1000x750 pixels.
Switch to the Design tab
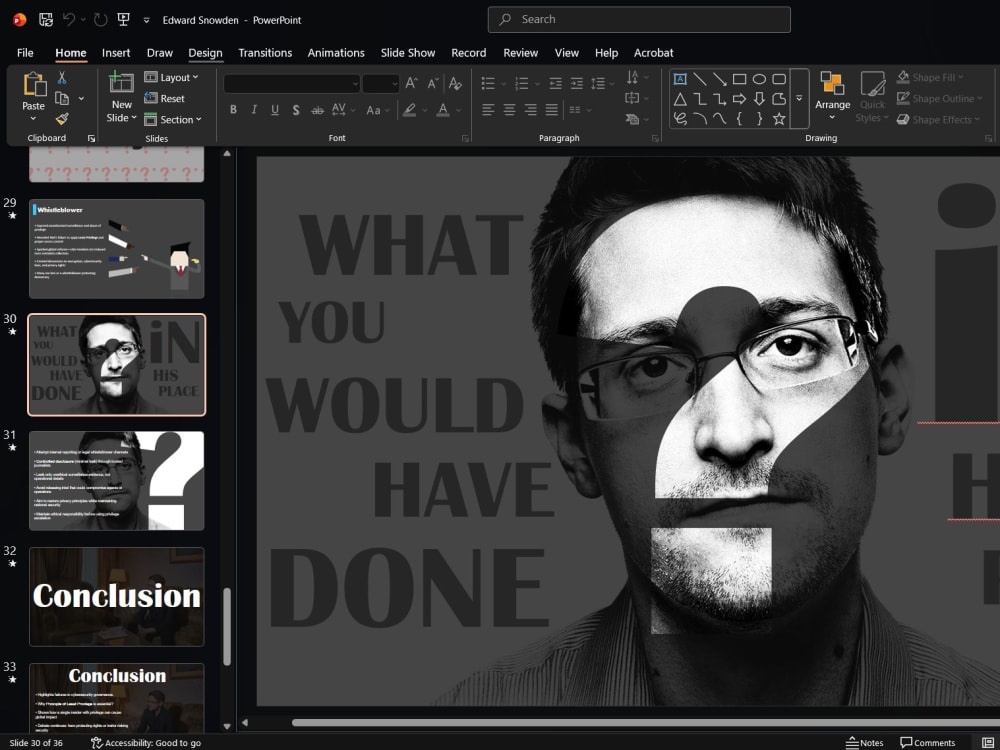coord(205,53)
